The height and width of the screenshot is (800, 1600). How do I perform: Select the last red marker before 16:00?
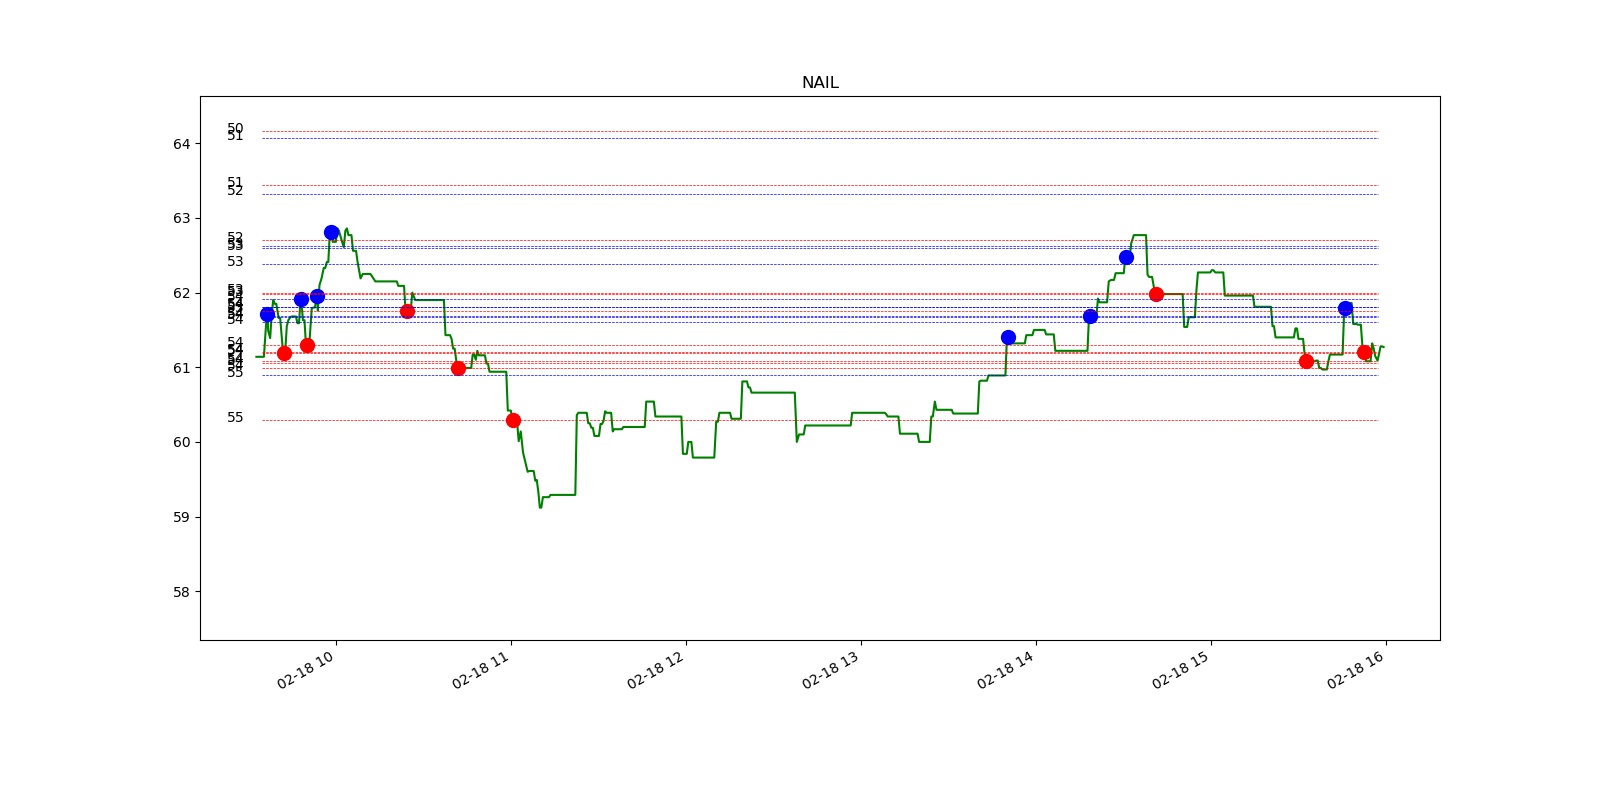(x=1364, y=352)
